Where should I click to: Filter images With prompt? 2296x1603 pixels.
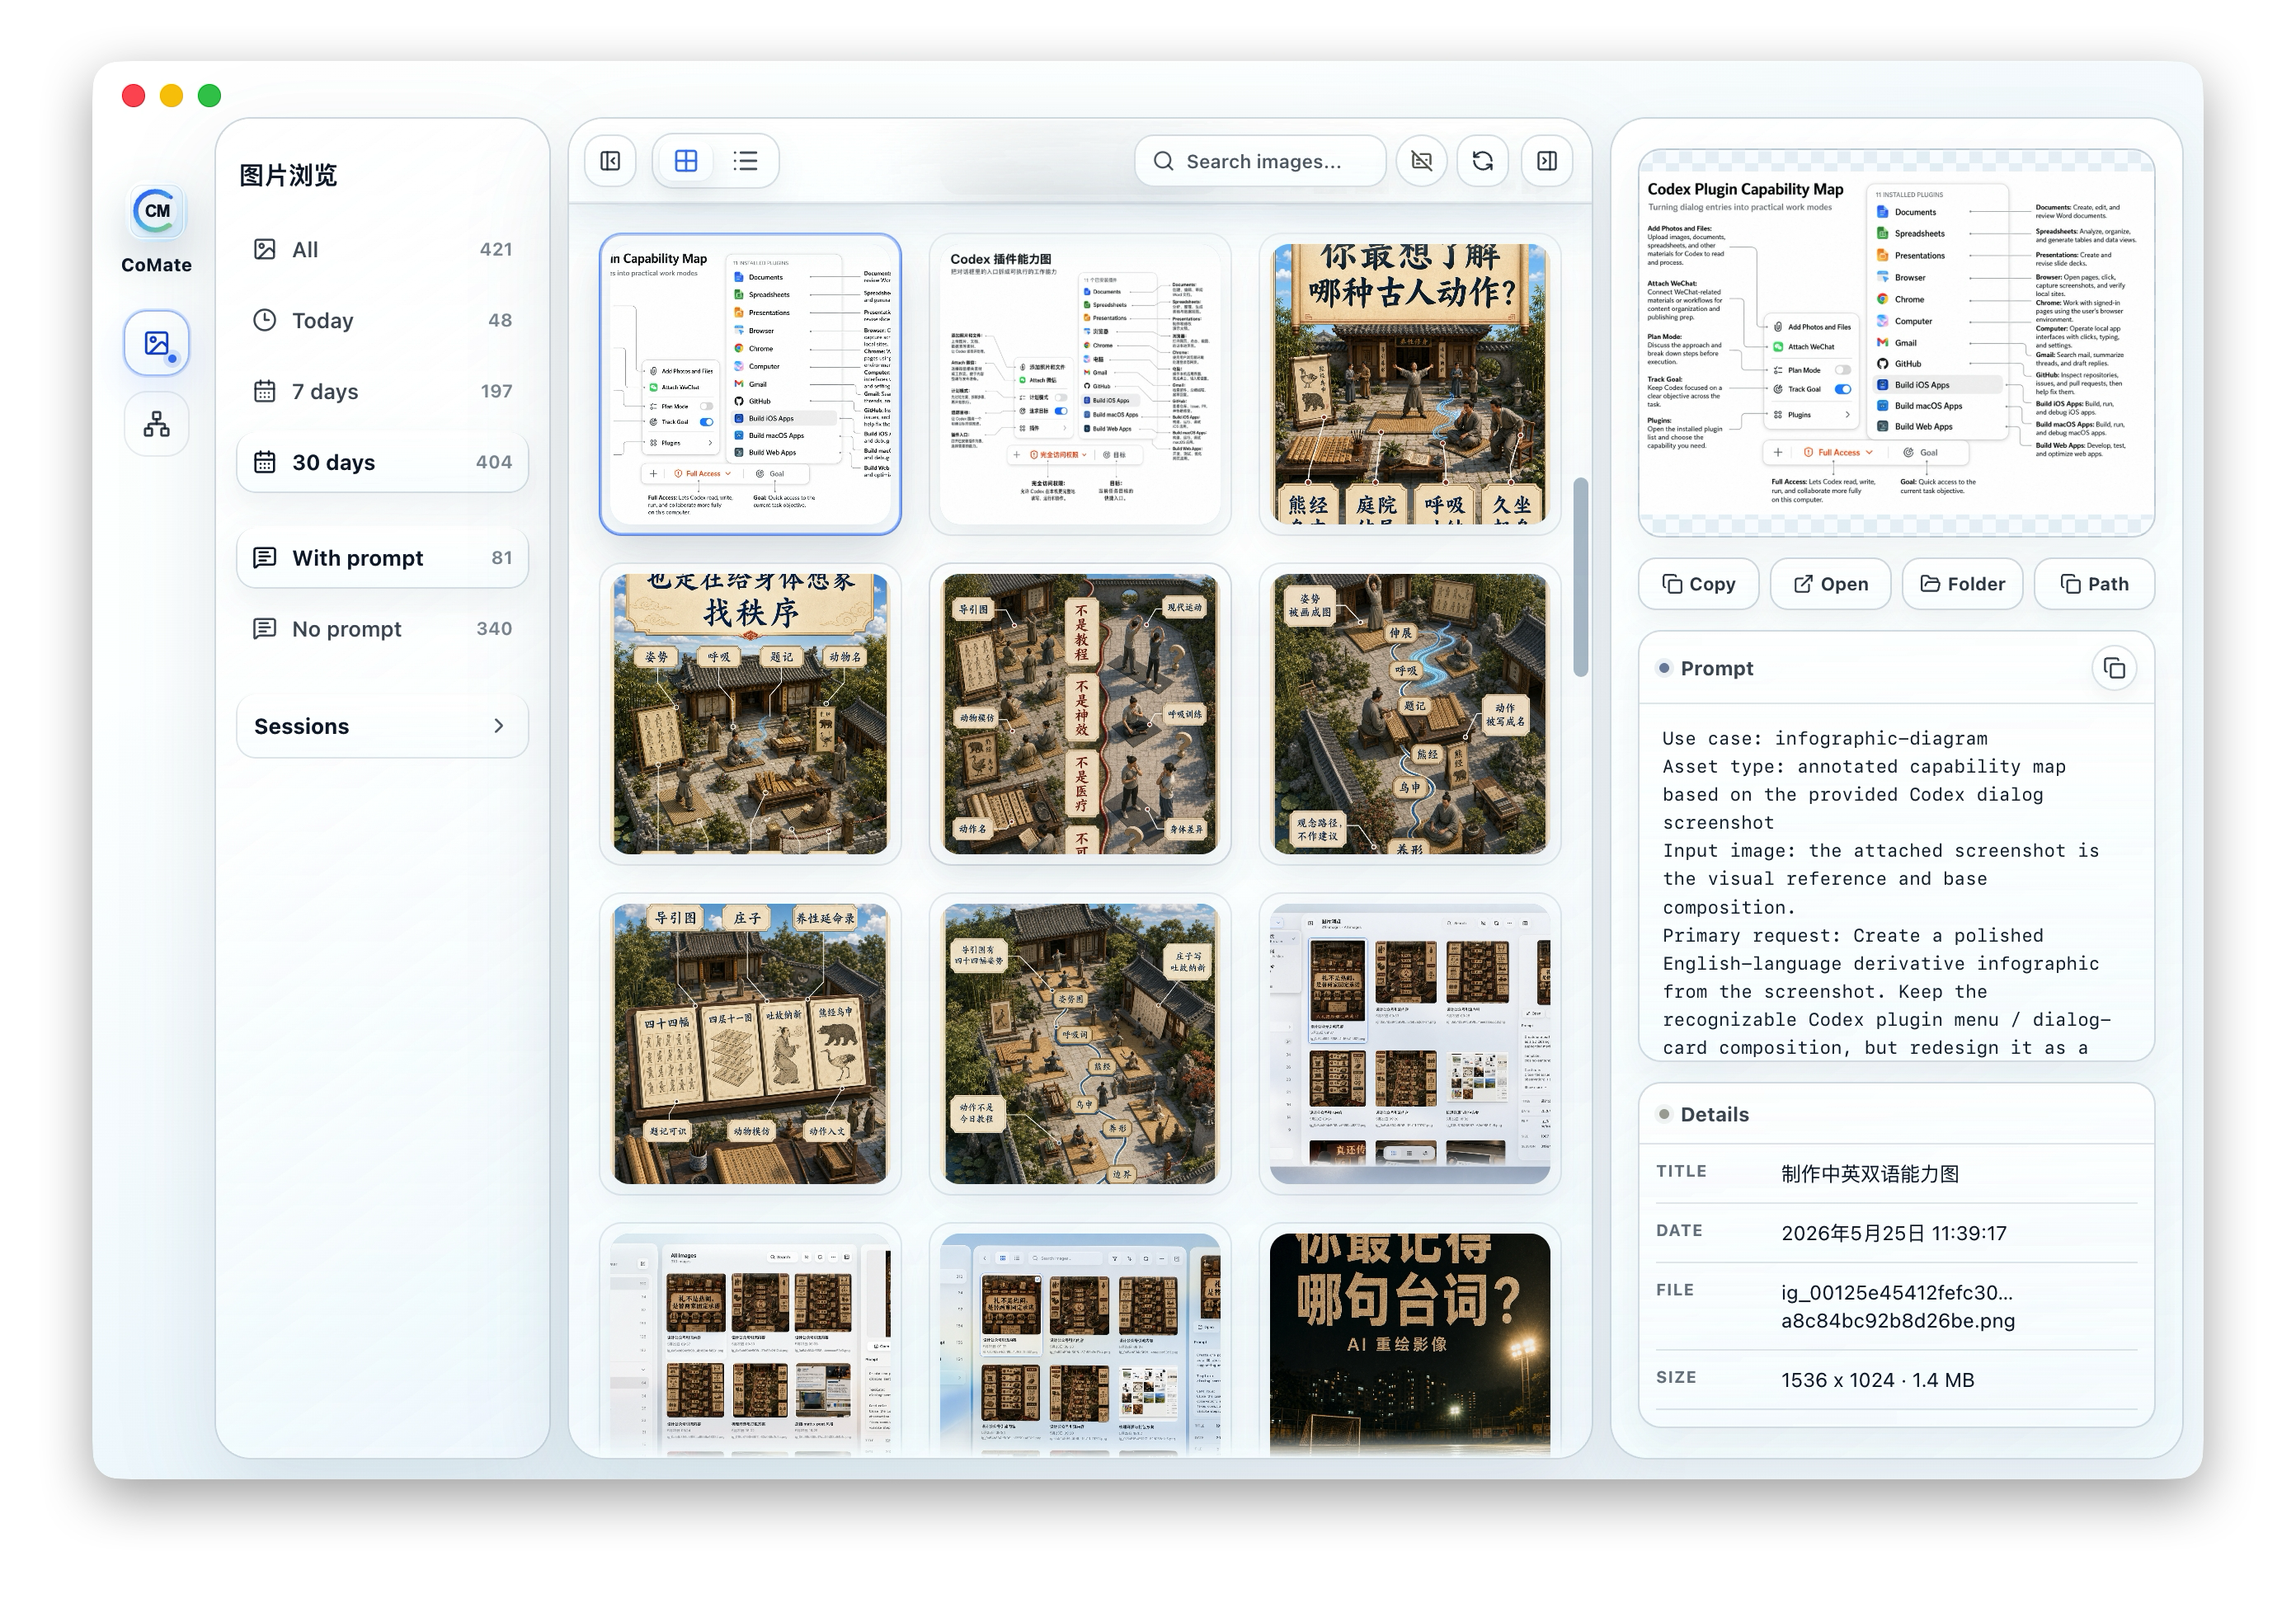[382, 558]
